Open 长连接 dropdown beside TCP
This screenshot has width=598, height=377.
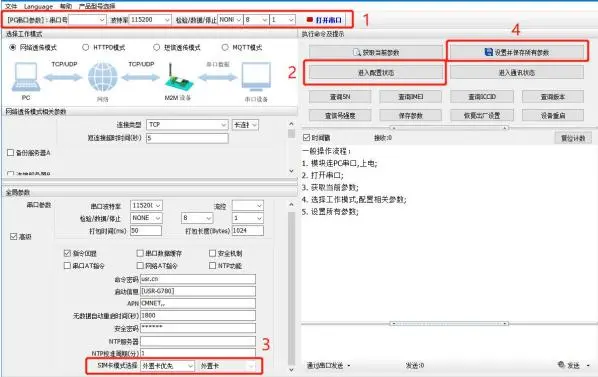pyautogui.click(x=245, y=125)
